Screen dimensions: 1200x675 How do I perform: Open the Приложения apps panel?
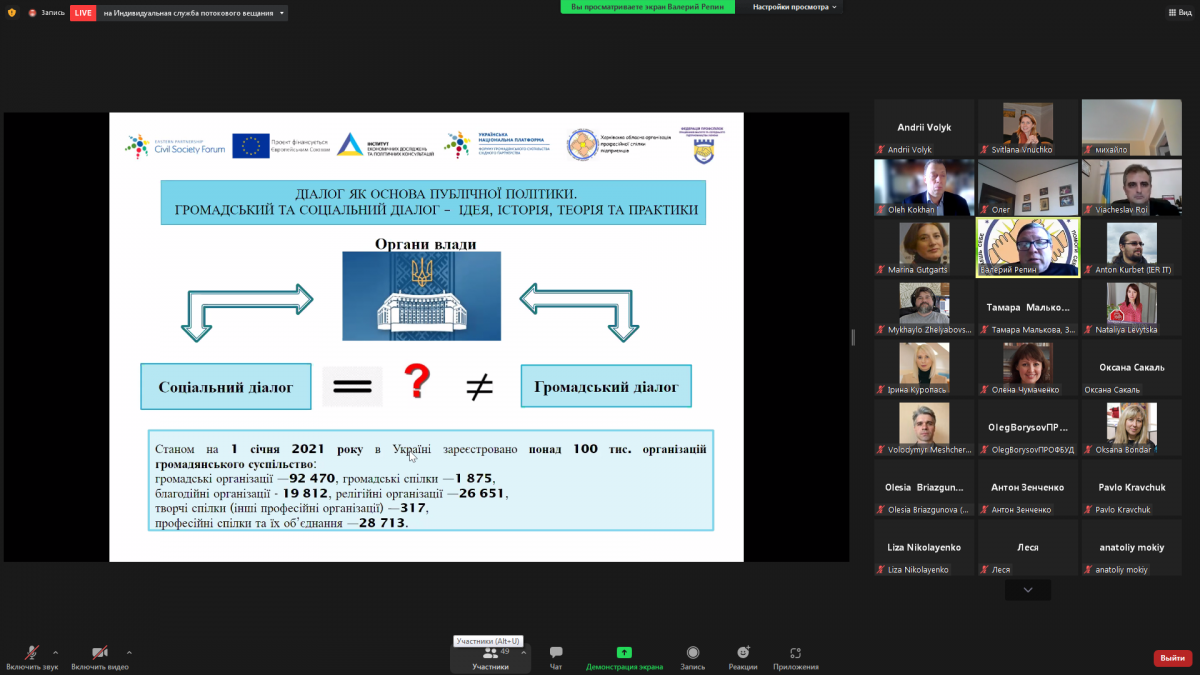795,657
